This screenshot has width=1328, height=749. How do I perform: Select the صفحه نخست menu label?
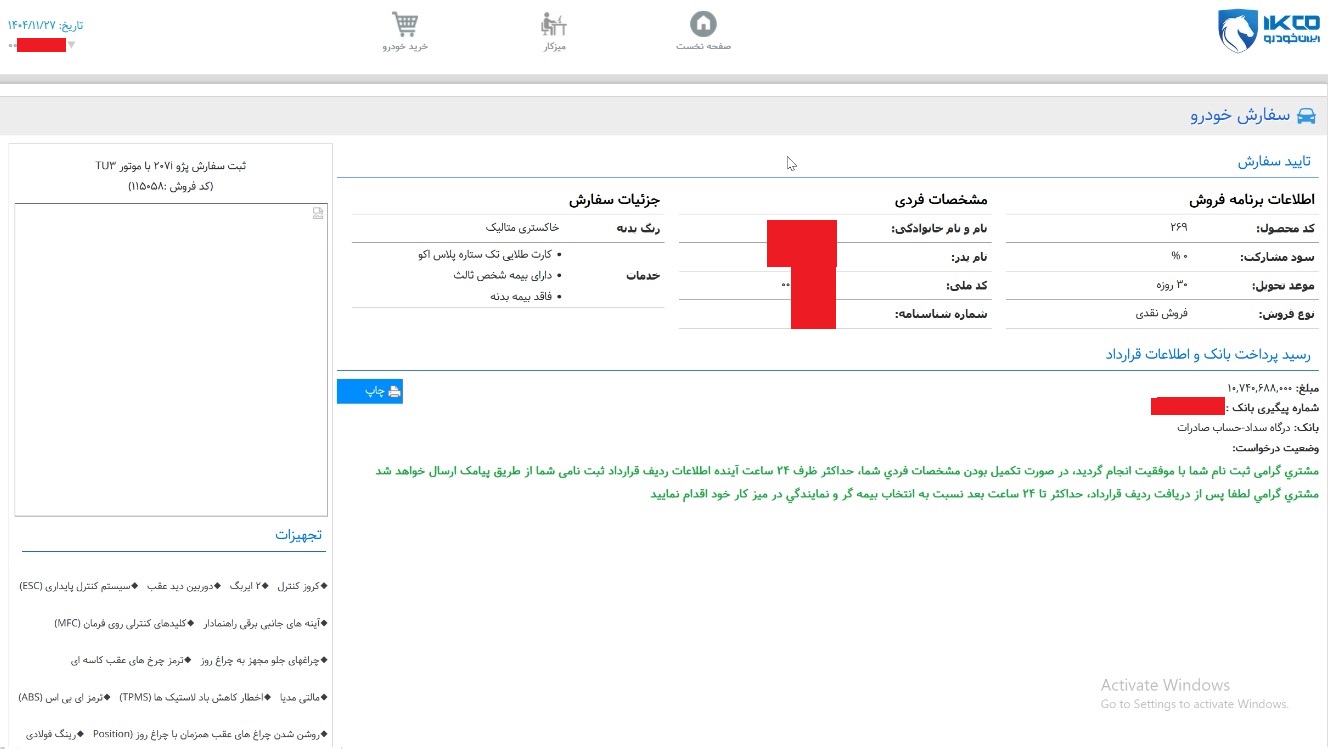[x=704, y=47]
